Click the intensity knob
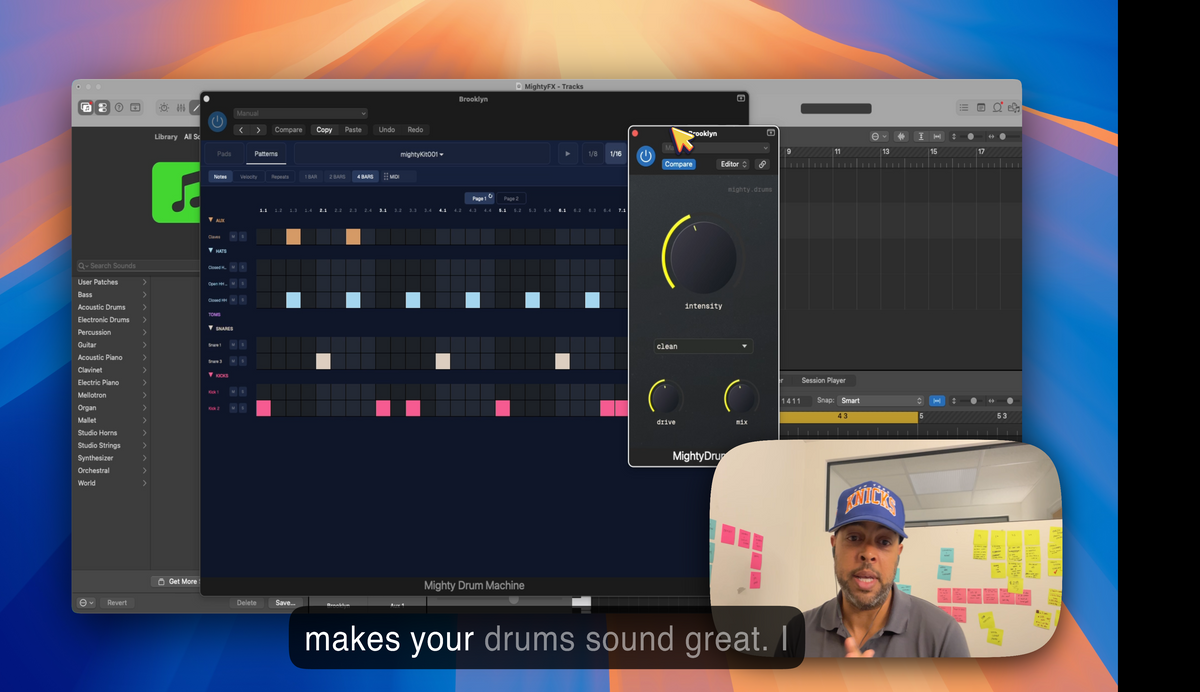 click(x=702, y=256)
